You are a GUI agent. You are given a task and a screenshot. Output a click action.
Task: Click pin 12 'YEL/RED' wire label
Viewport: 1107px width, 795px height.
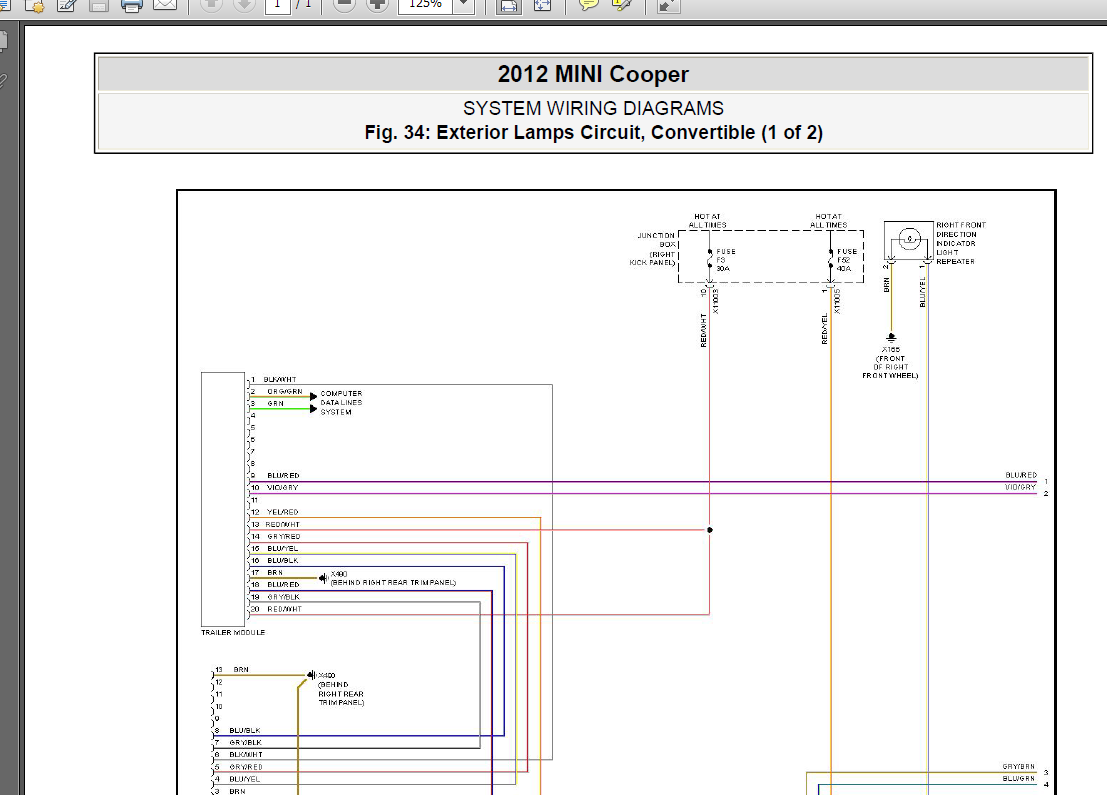click(x=282, y=512)
